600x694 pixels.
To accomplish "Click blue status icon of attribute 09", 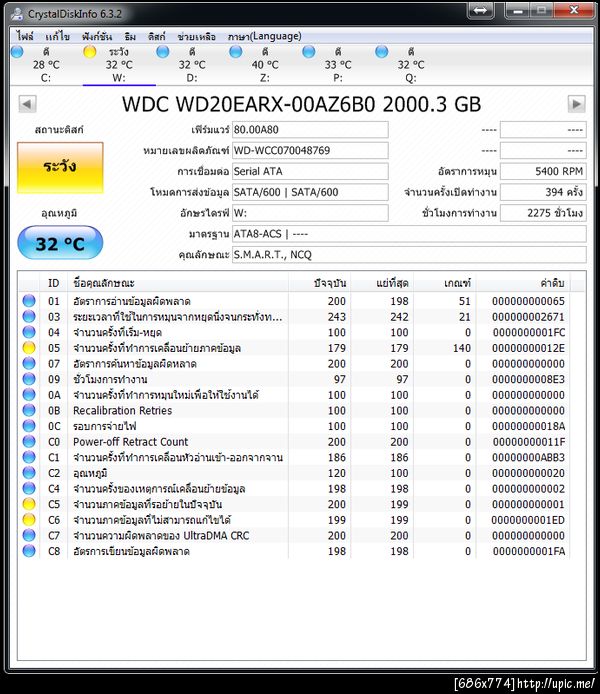I will [x=29, y=379].
